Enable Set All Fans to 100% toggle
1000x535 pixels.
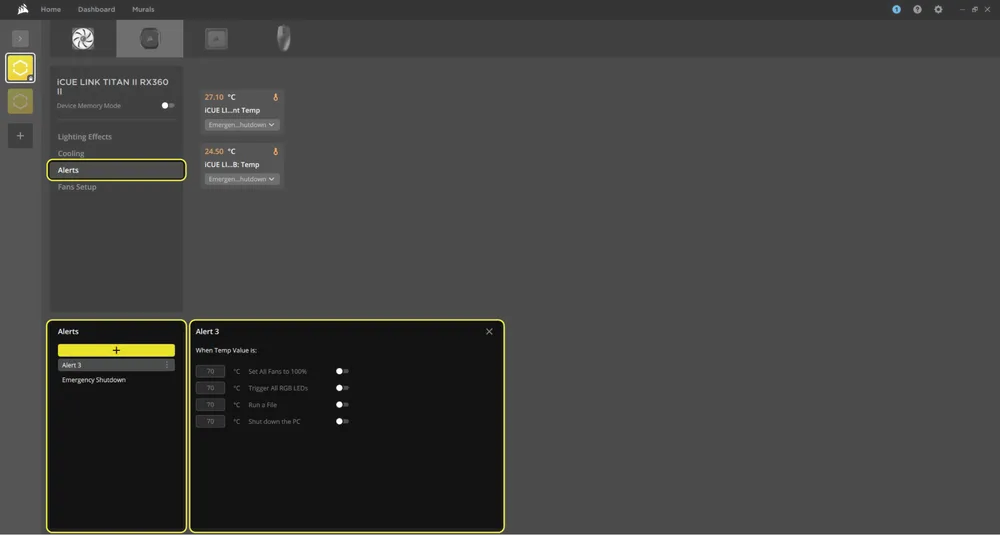342,371
